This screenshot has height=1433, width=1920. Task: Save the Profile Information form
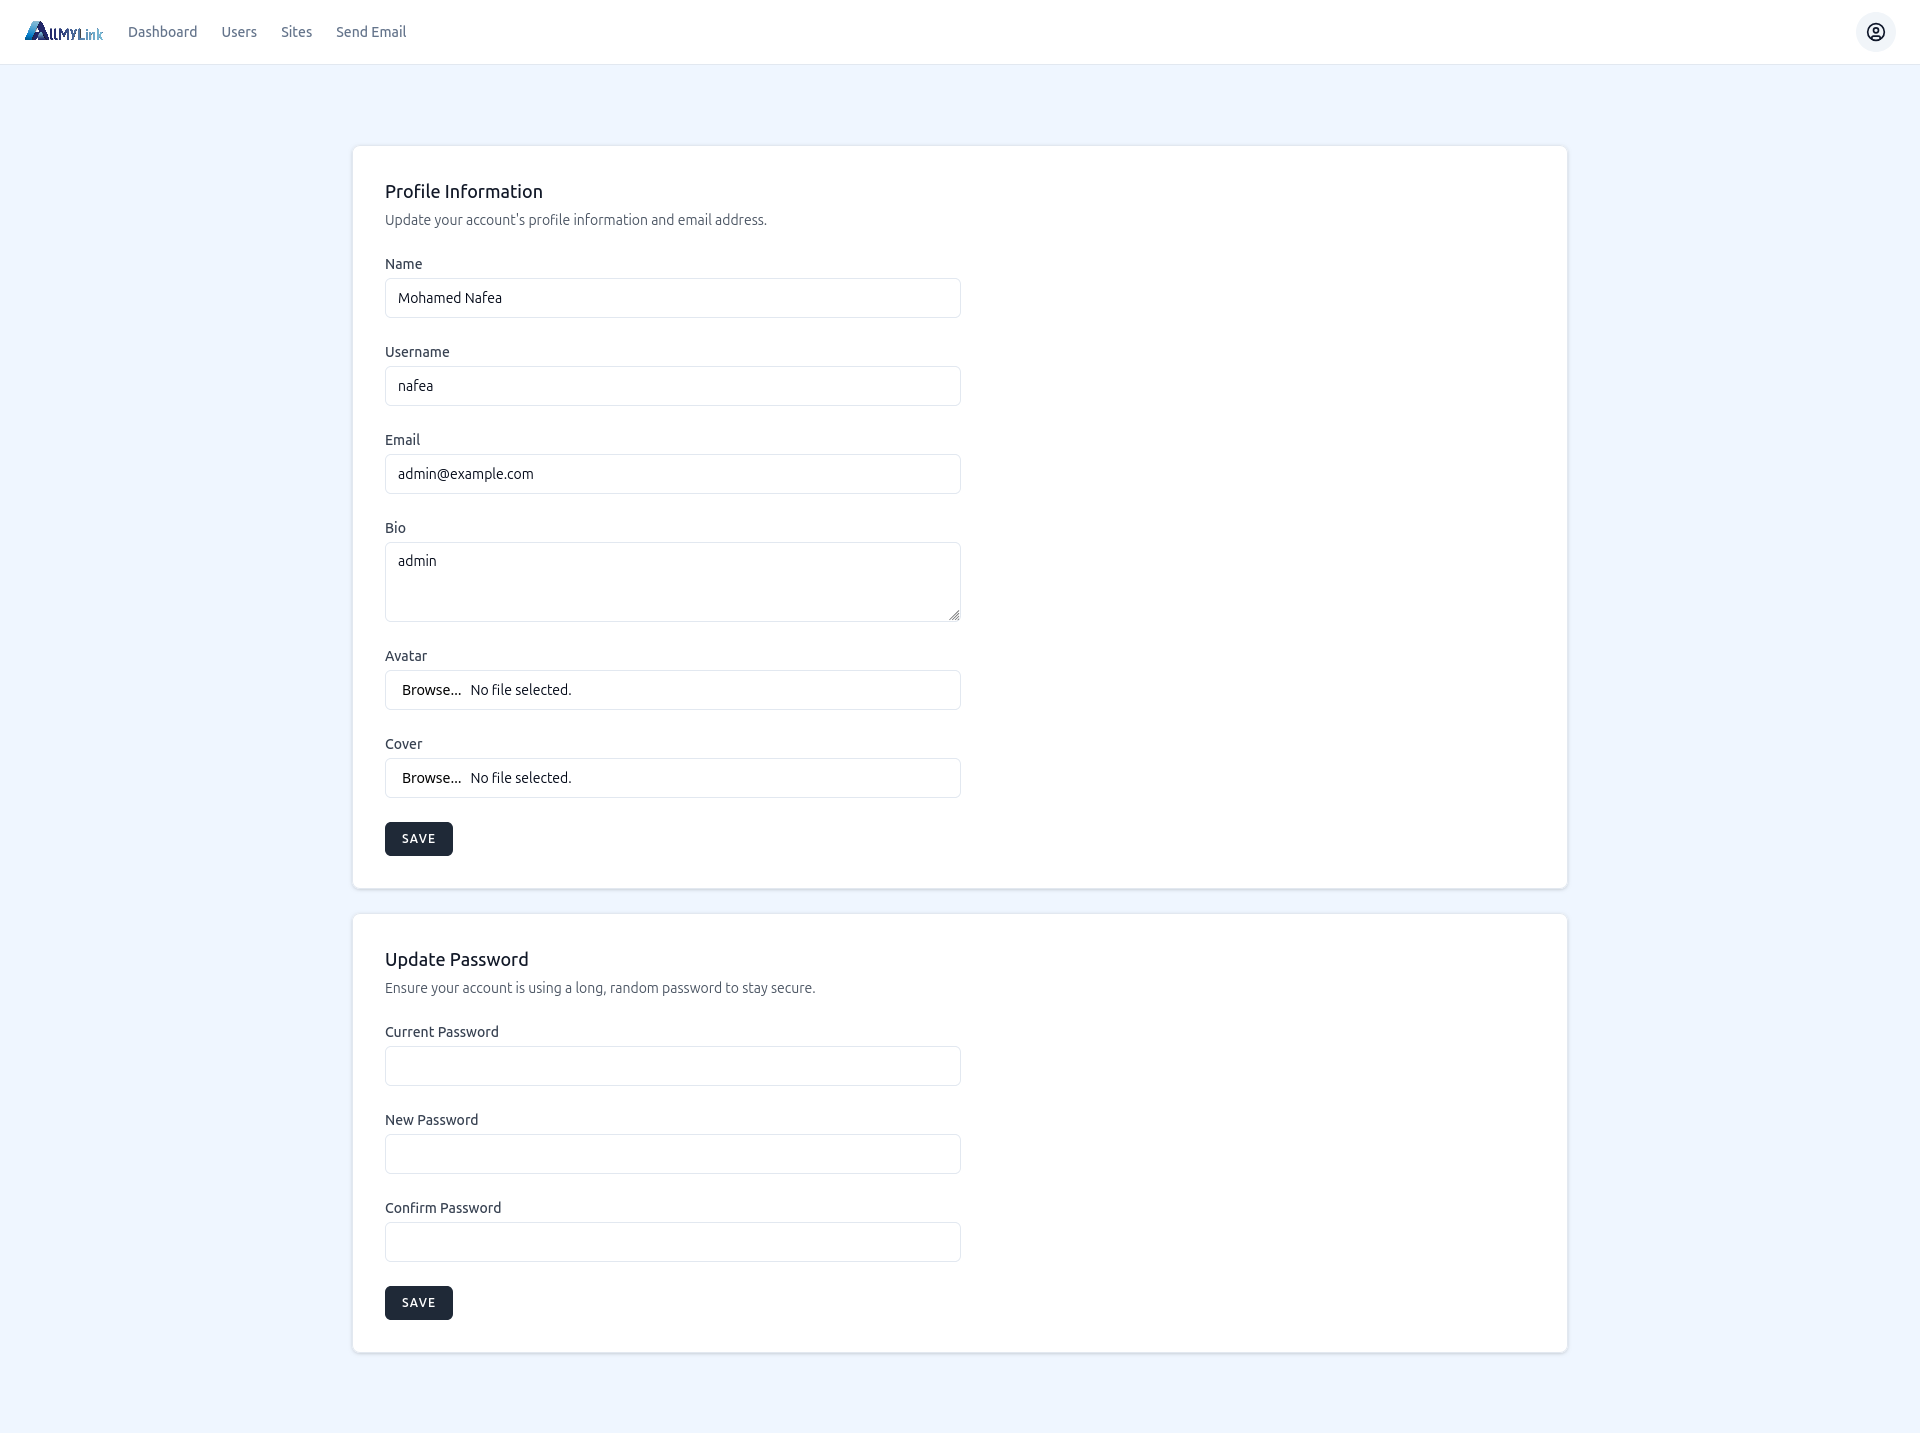(418, 839)
